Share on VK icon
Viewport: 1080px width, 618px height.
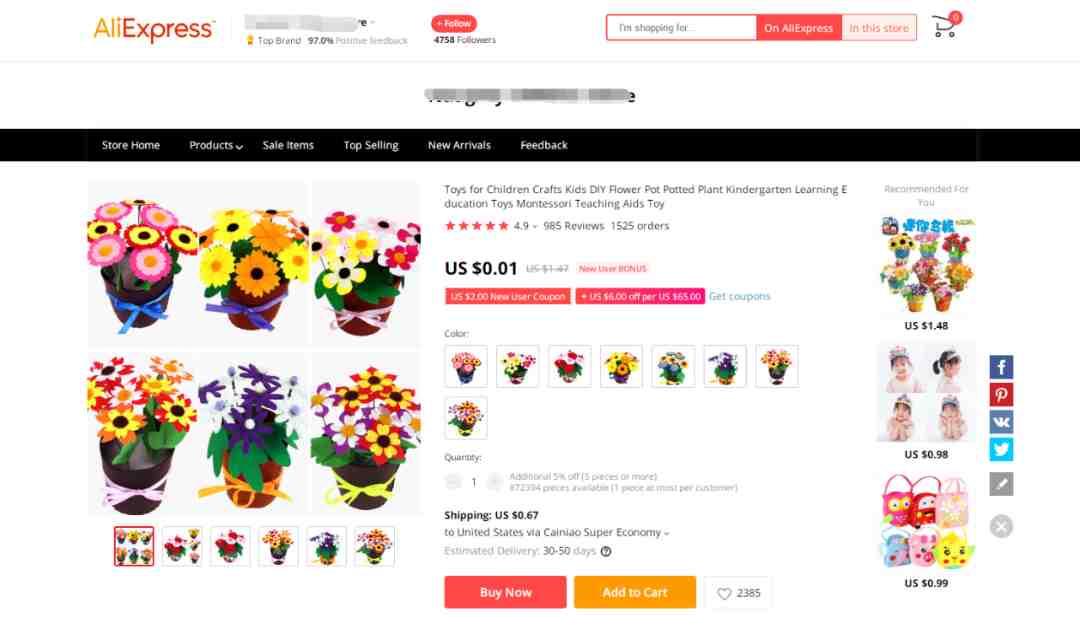click(x=1001, y=422)
